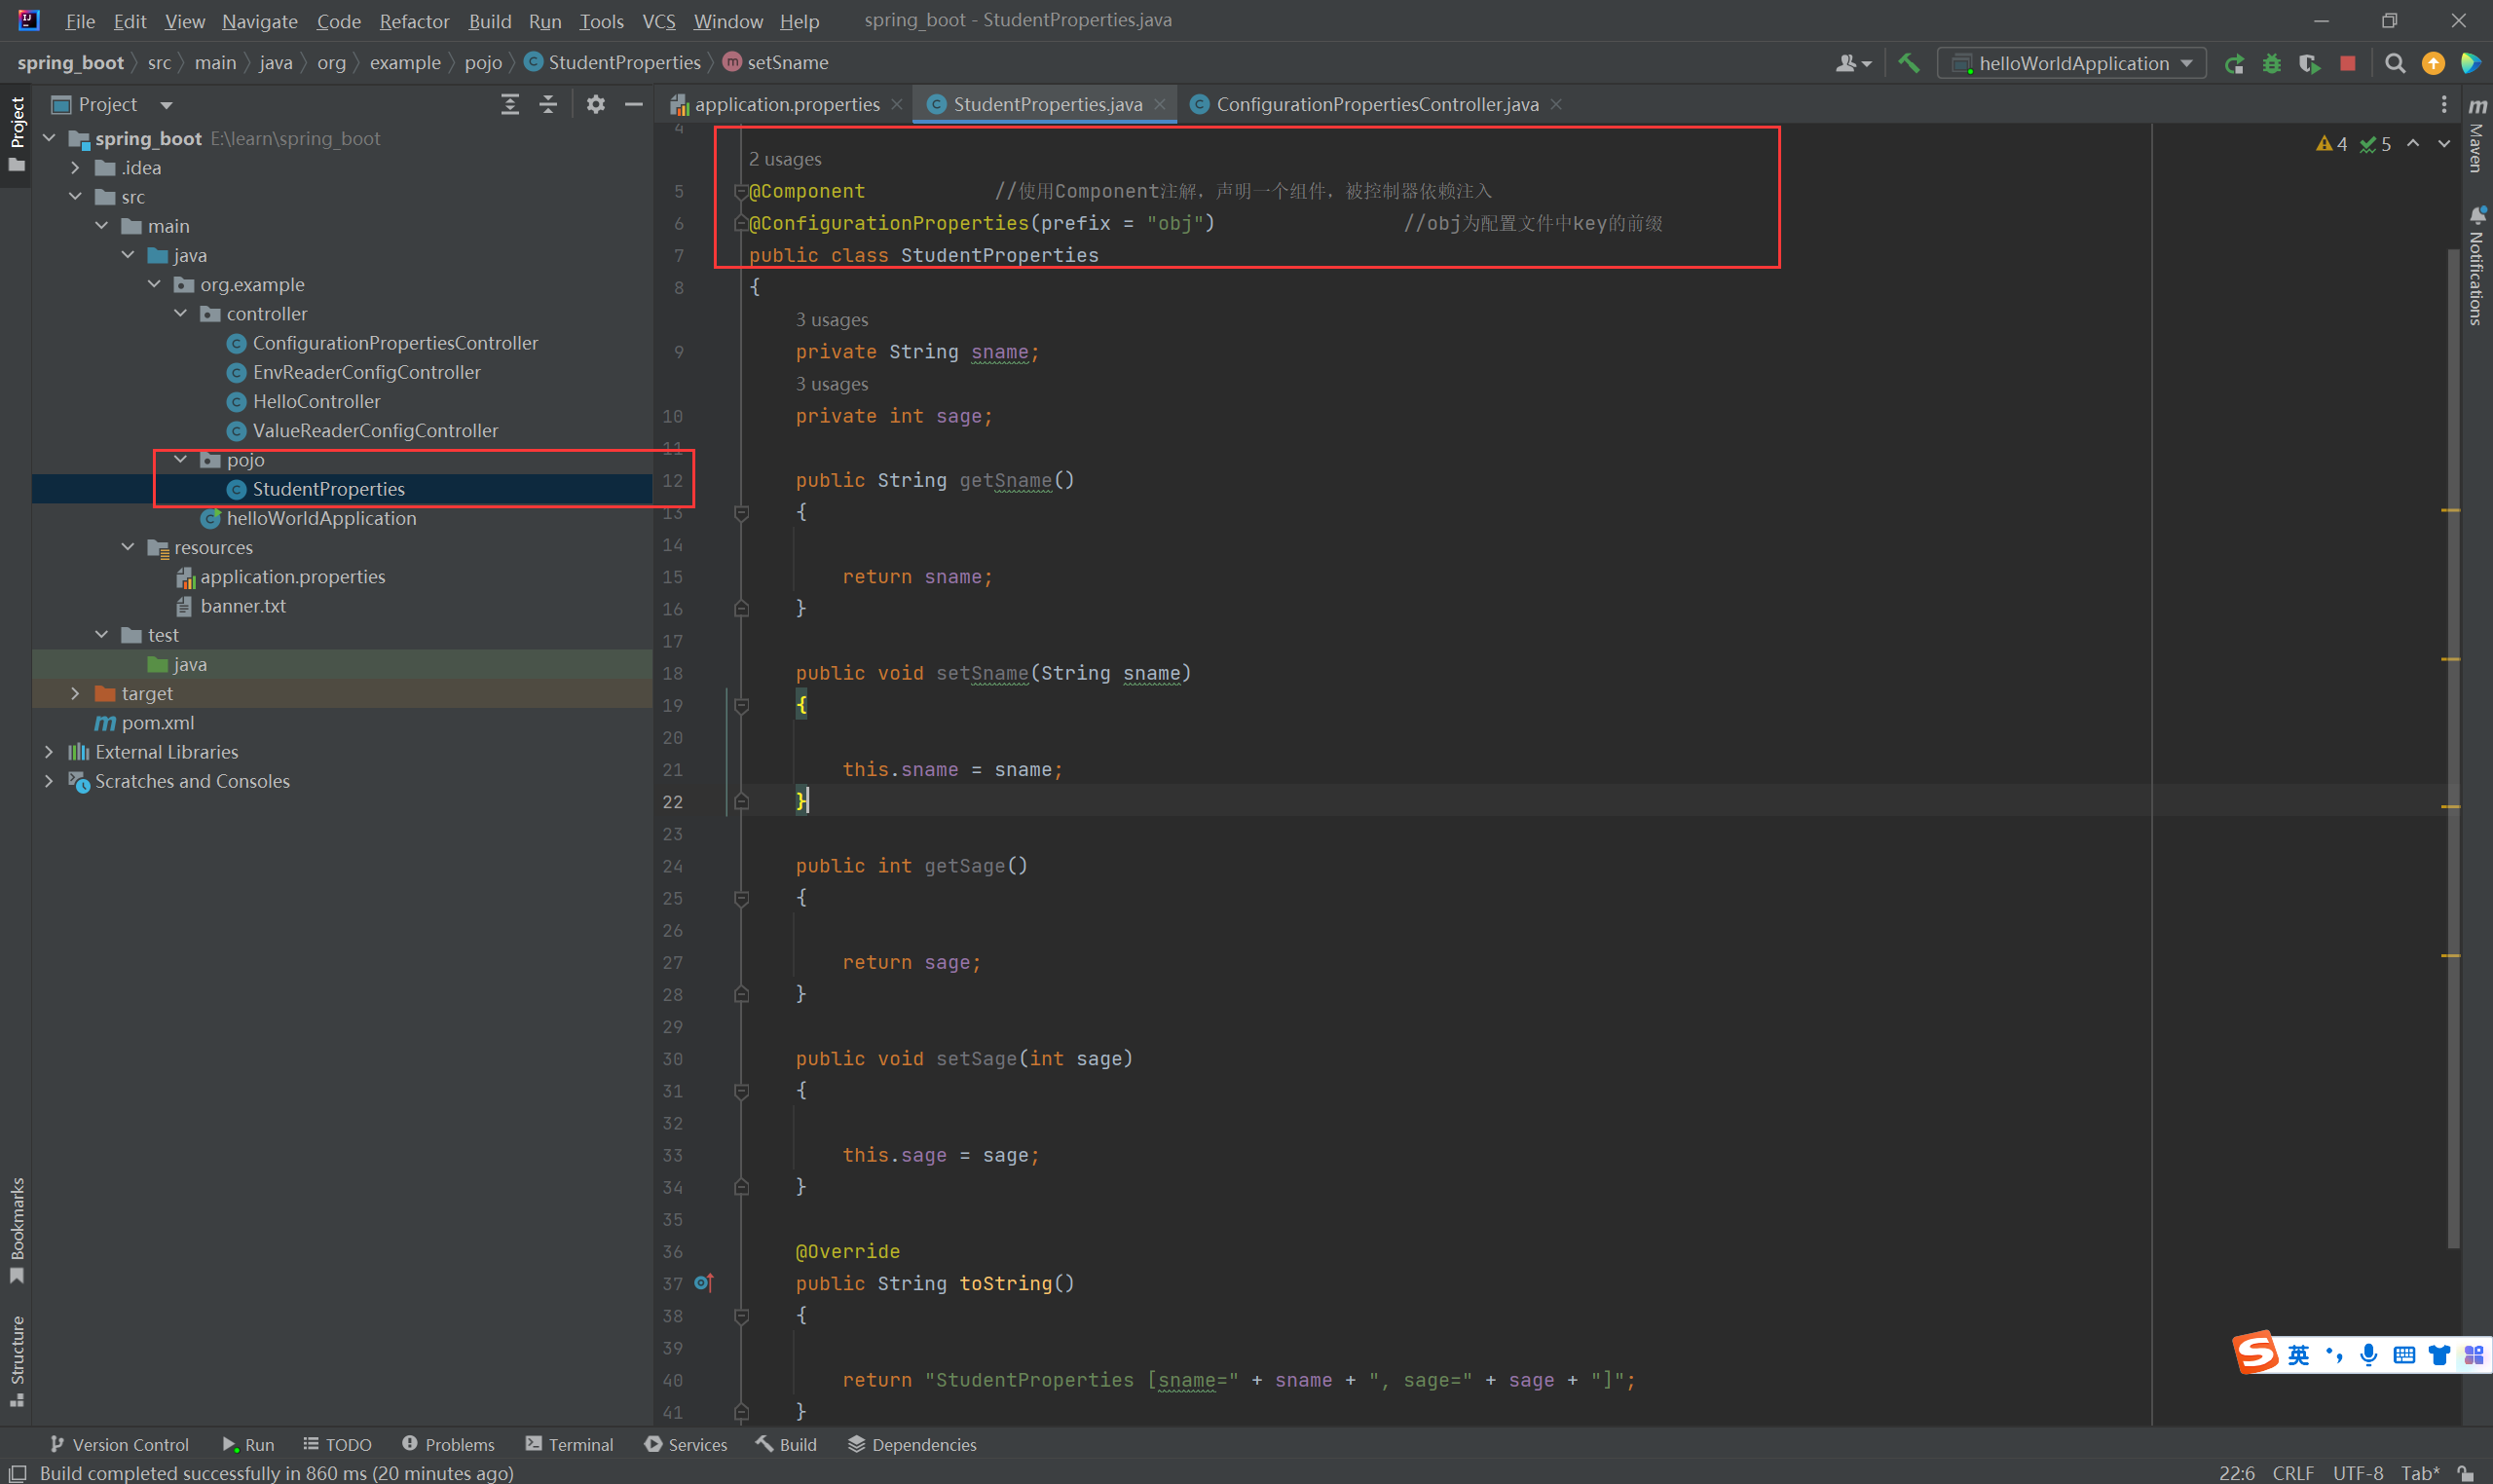Collapse the controller package
Screen dimensions: 2493x1484
tap(181, 314)
